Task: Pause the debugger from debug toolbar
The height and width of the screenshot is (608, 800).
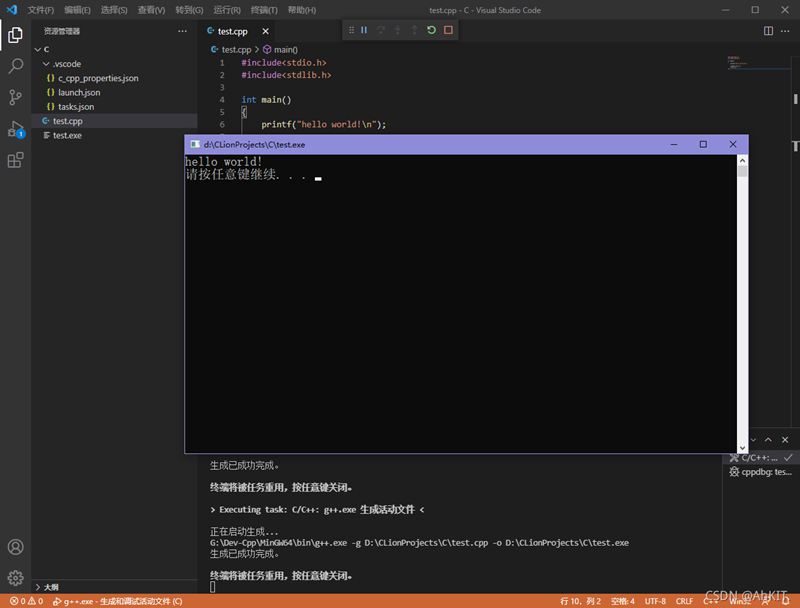Action: [364, 30]
